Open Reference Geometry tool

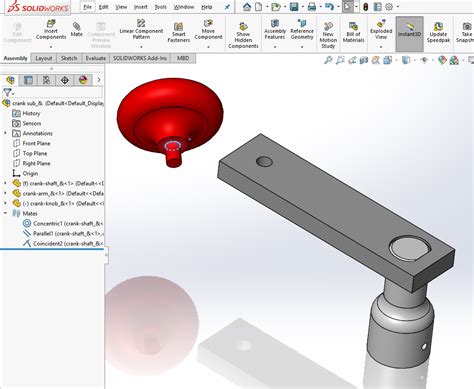(x=302, y=29)
